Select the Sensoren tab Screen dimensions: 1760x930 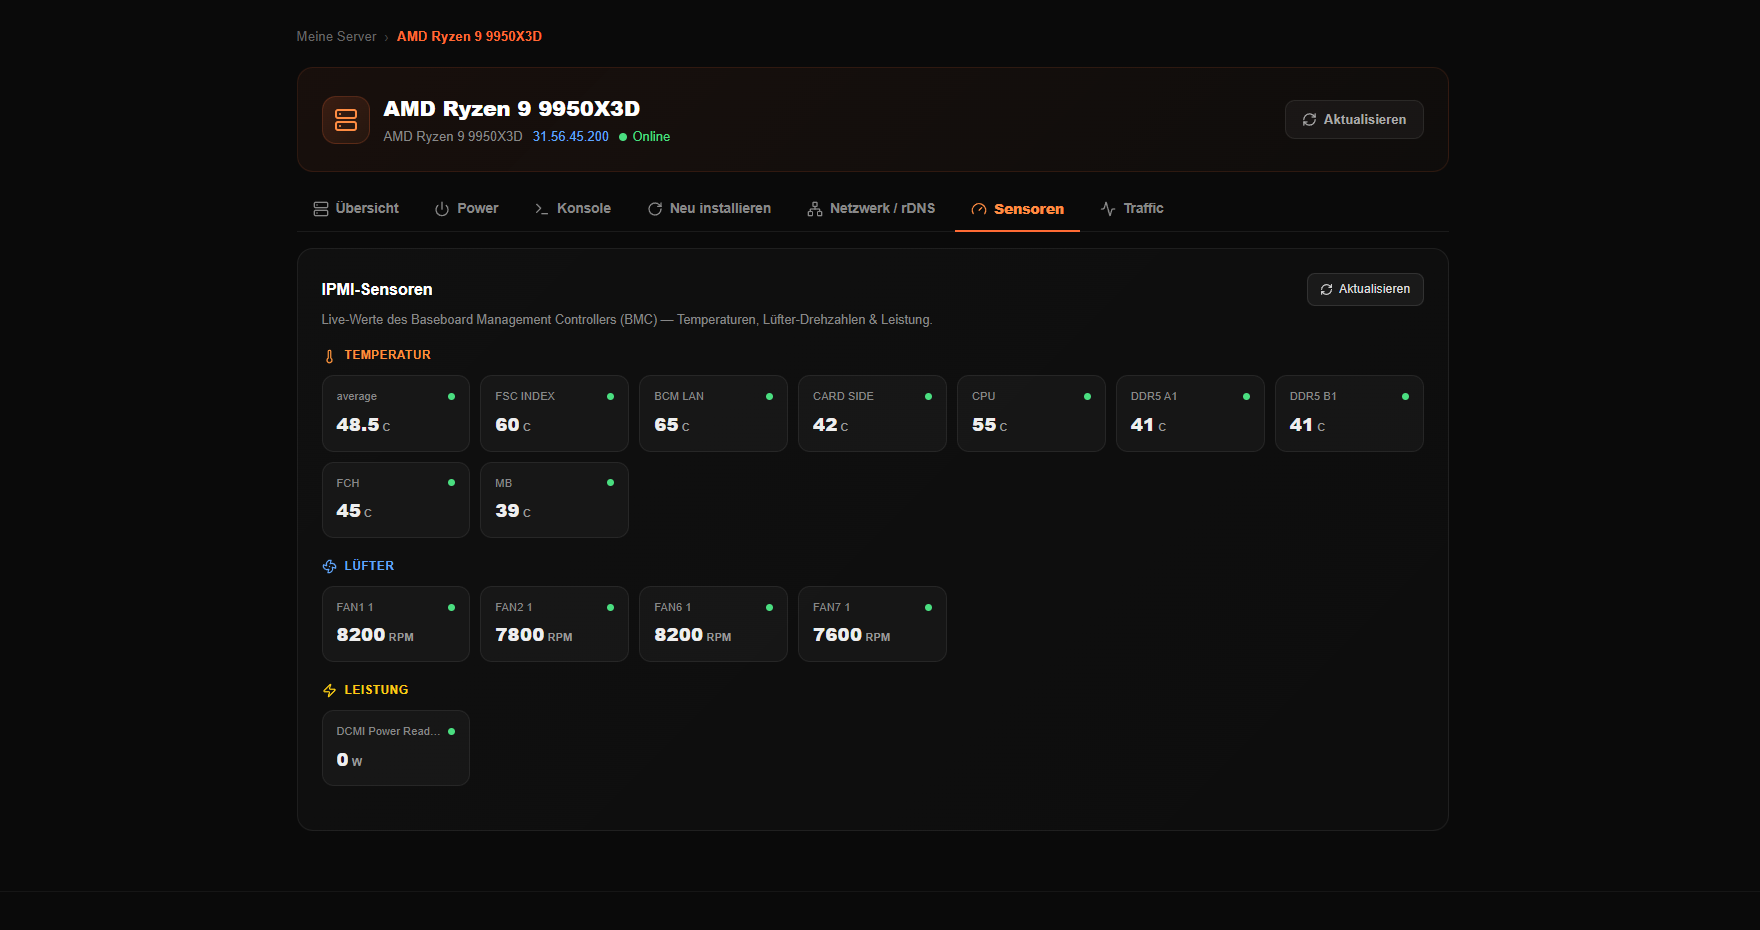click(x=1017, y=209)
